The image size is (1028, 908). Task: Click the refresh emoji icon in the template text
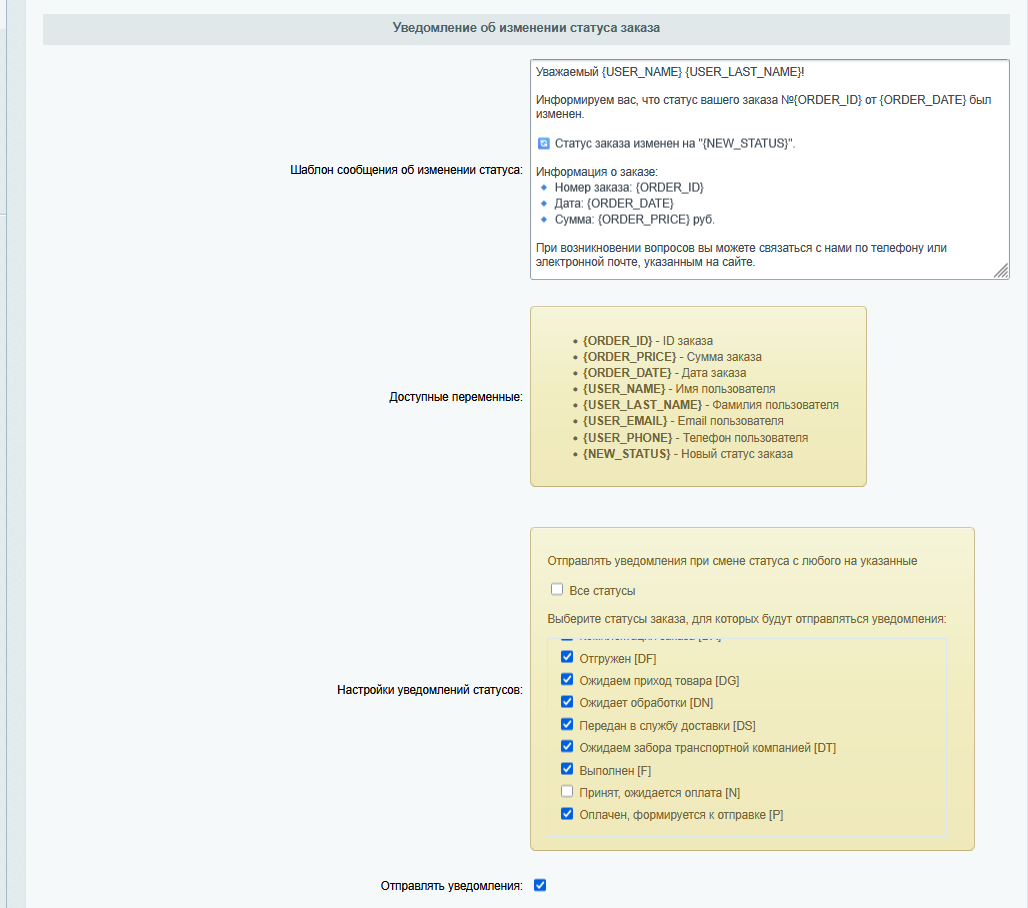(543, 144)
